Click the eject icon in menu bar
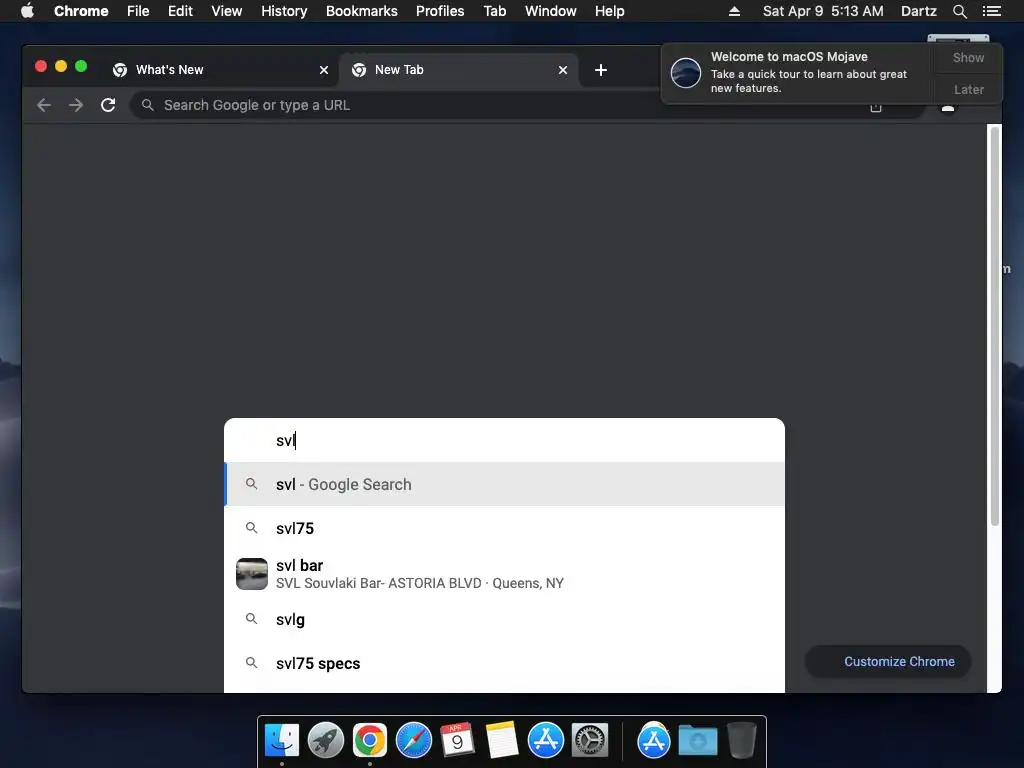The image size is (1024, 768). point(734,11)
